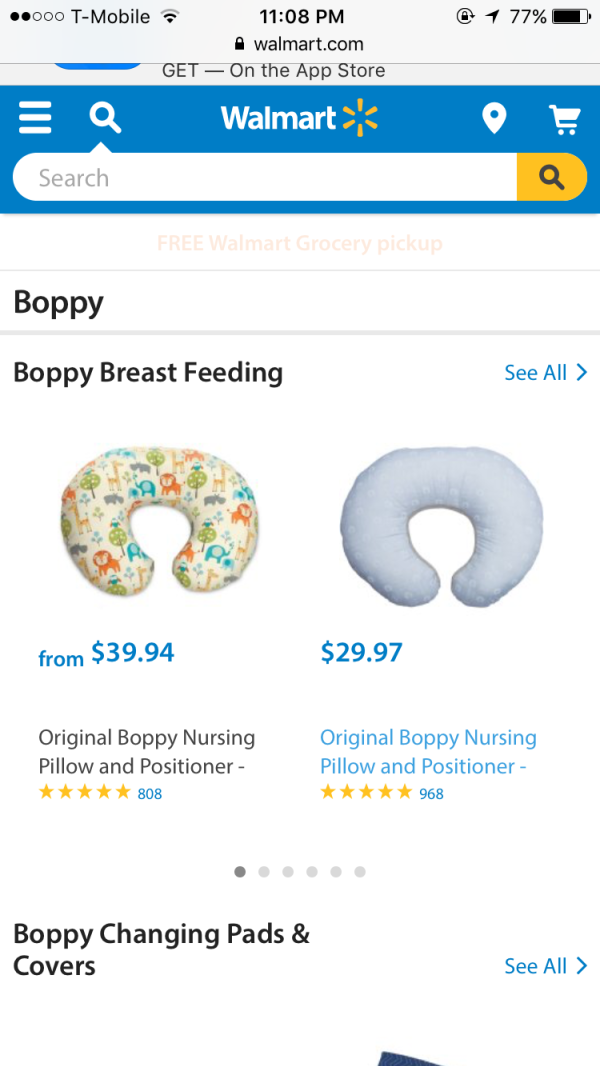Open the store locator pin icon

[494, 119]
